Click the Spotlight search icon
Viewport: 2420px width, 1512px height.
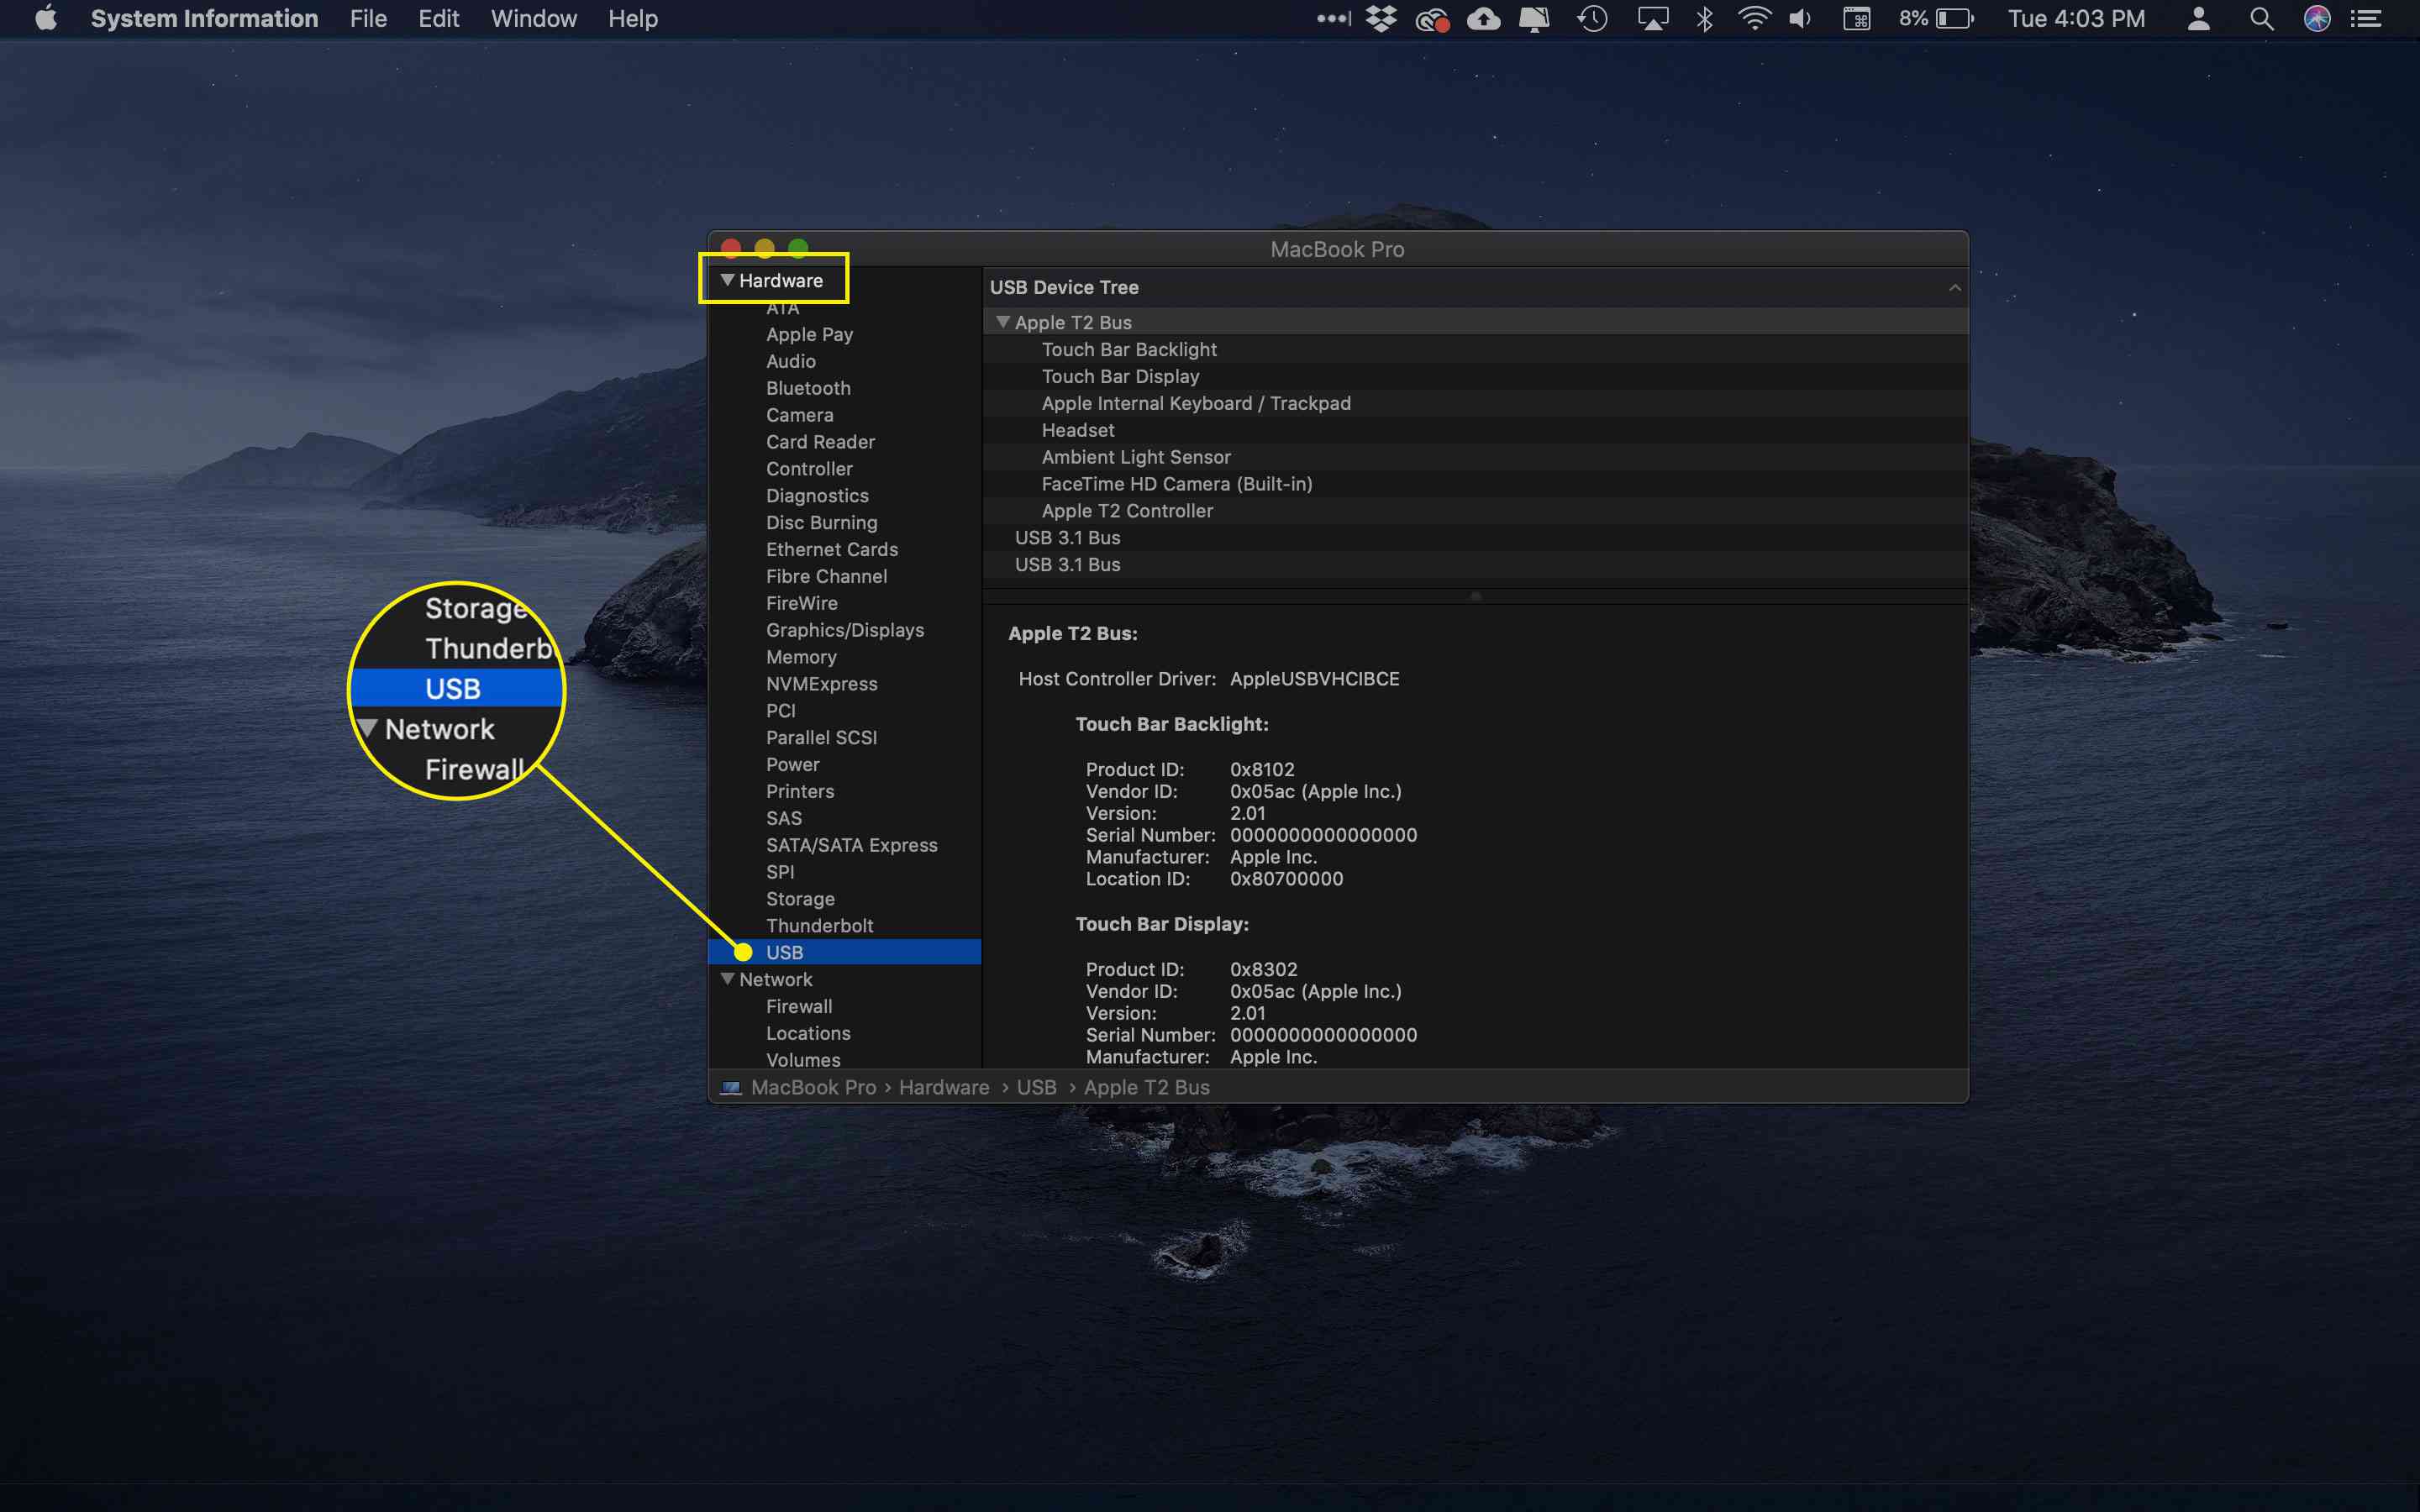2261,19
